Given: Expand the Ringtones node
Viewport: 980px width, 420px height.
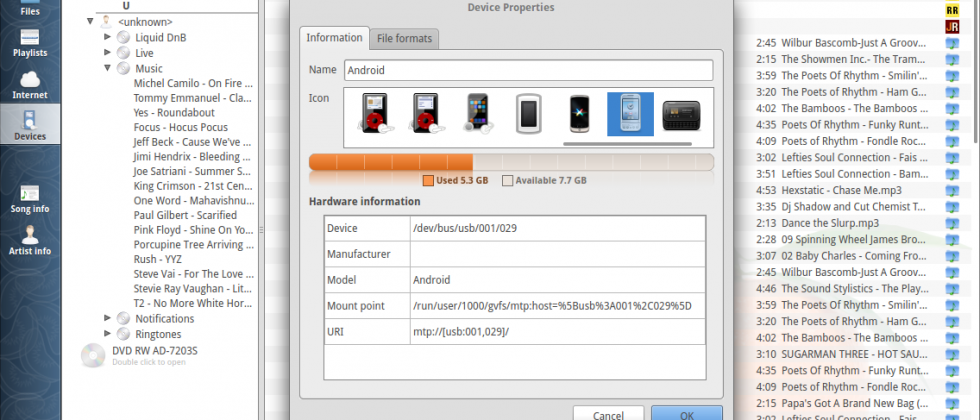Looking at the screenshot, I should click(108, 334).
